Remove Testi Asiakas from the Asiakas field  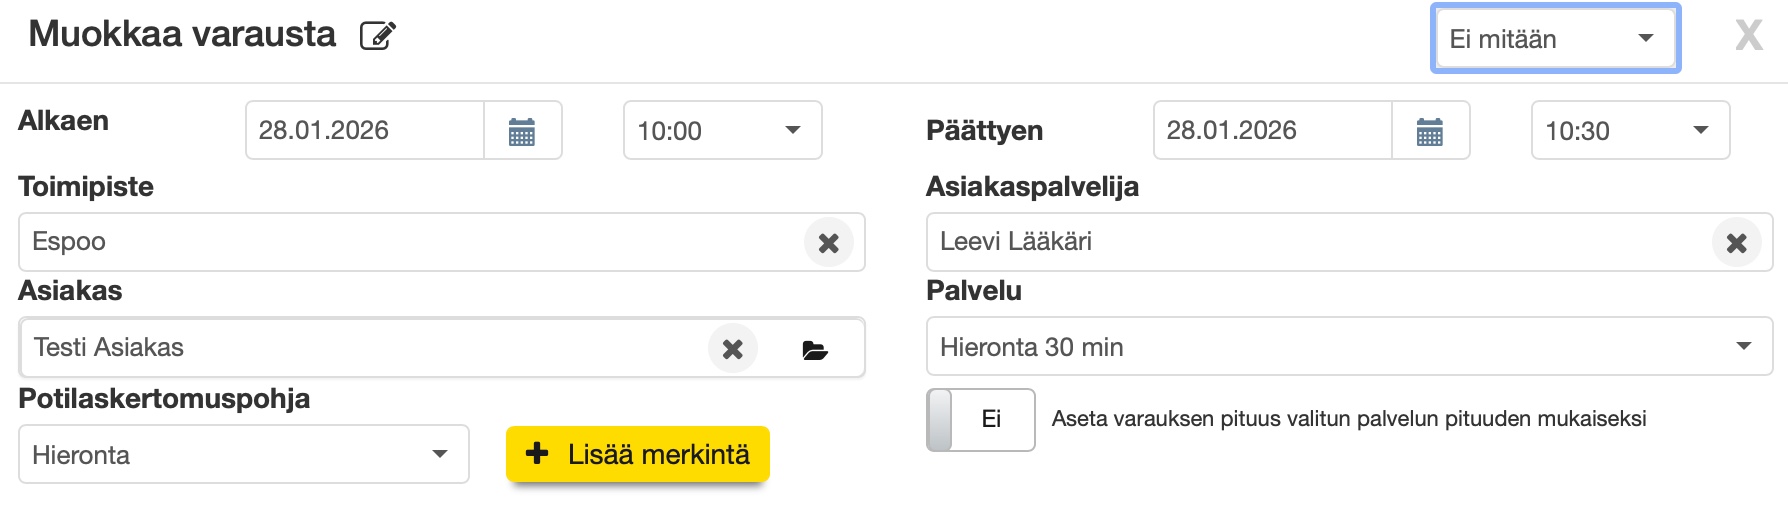click(733, 348)
